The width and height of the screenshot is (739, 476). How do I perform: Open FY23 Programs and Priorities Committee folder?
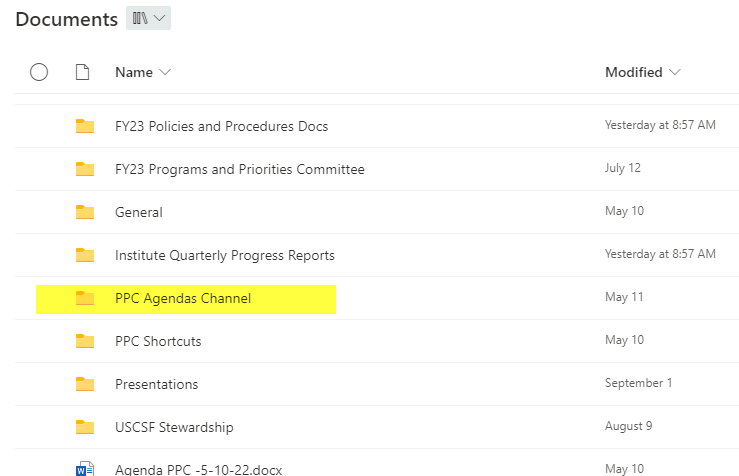[239, 169]
